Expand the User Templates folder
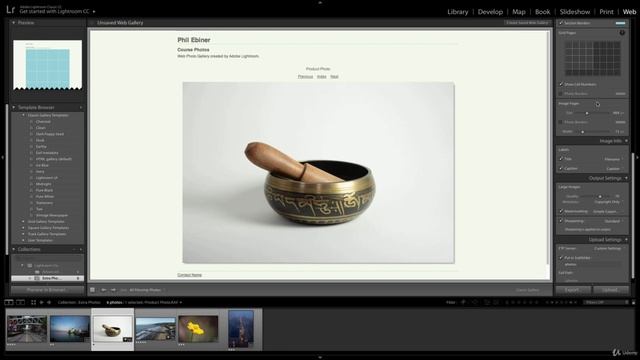This screenshot has height=360, width=640. [x=23, y=240]
